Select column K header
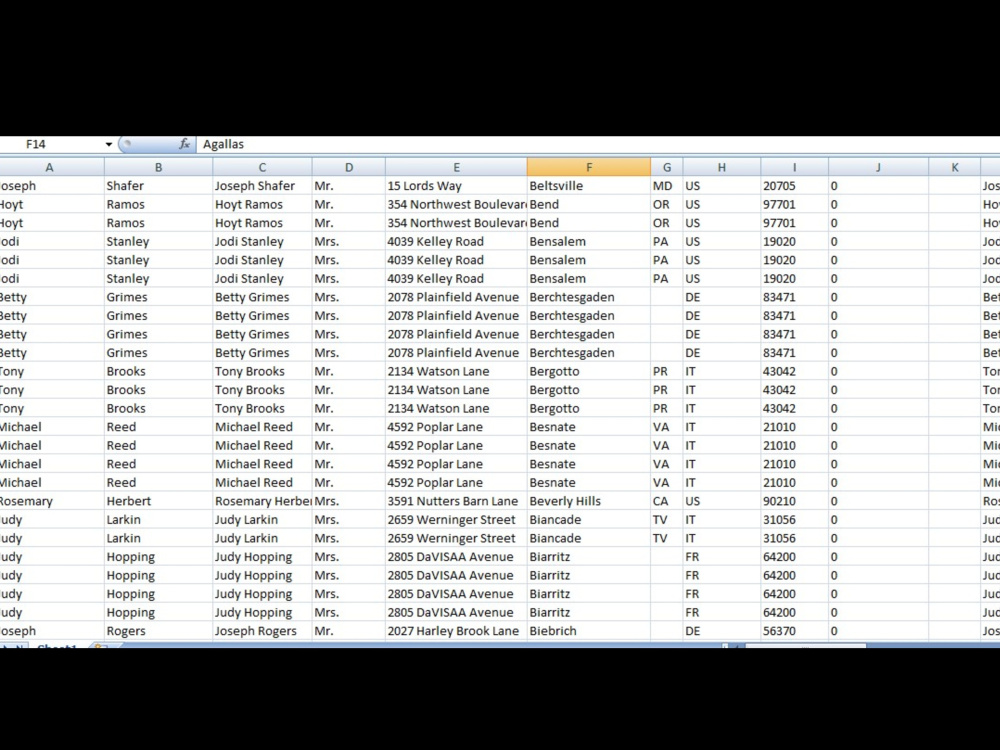Image resolution: width=1000 pixels, height=750 pixels. (x=955, y=167)
